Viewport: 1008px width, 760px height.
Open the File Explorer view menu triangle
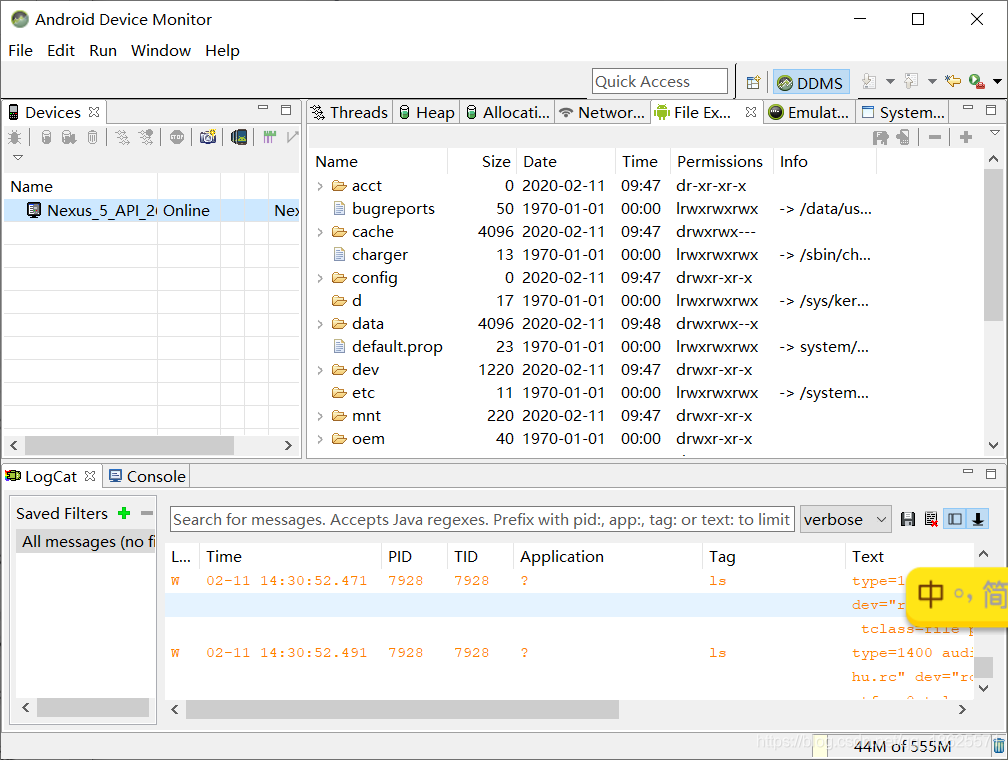coord(994,132)
